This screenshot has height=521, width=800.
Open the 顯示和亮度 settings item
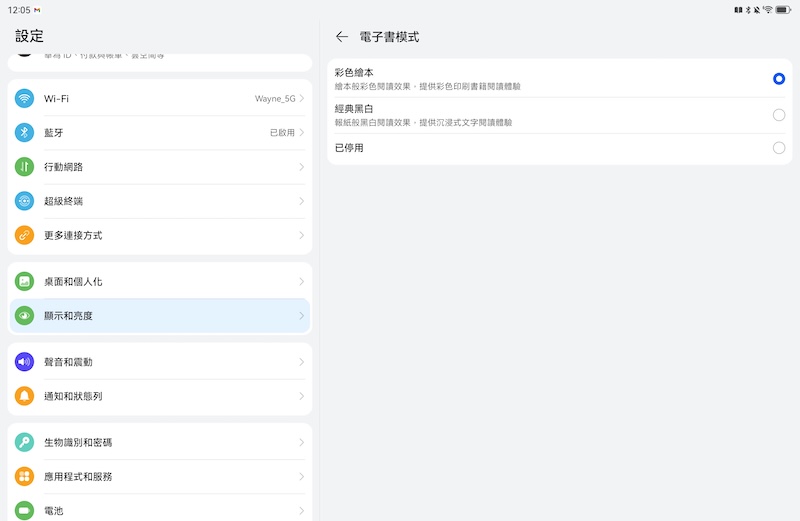[160, 316]
